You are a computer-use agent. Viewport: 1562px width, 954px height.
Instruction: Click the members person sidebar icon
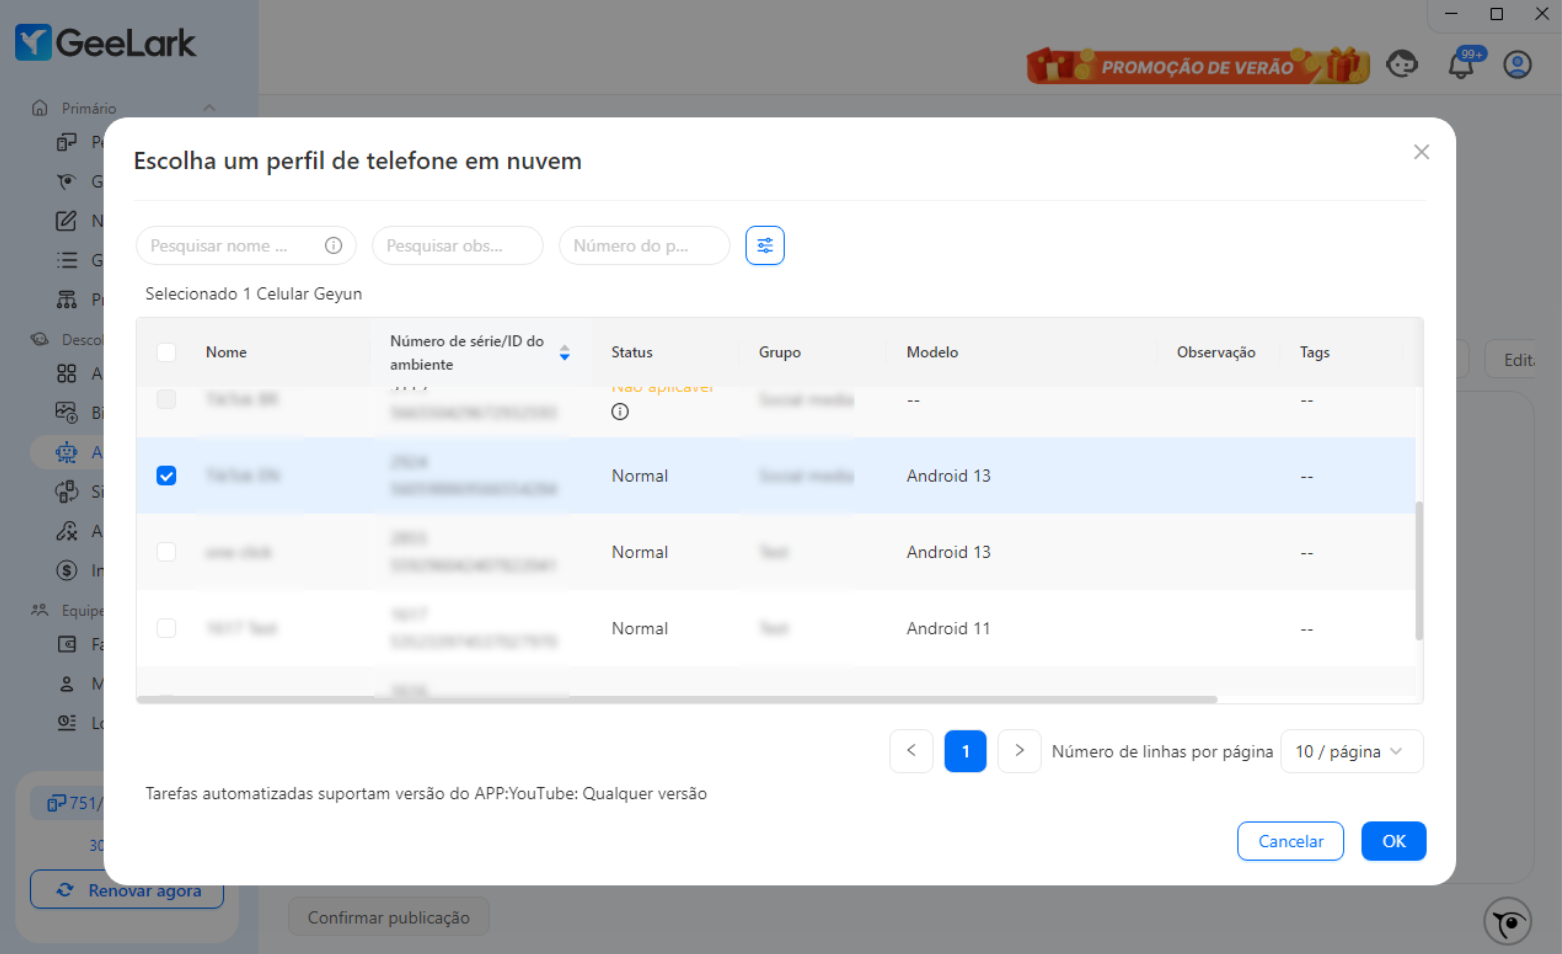(x=67, y=684)
